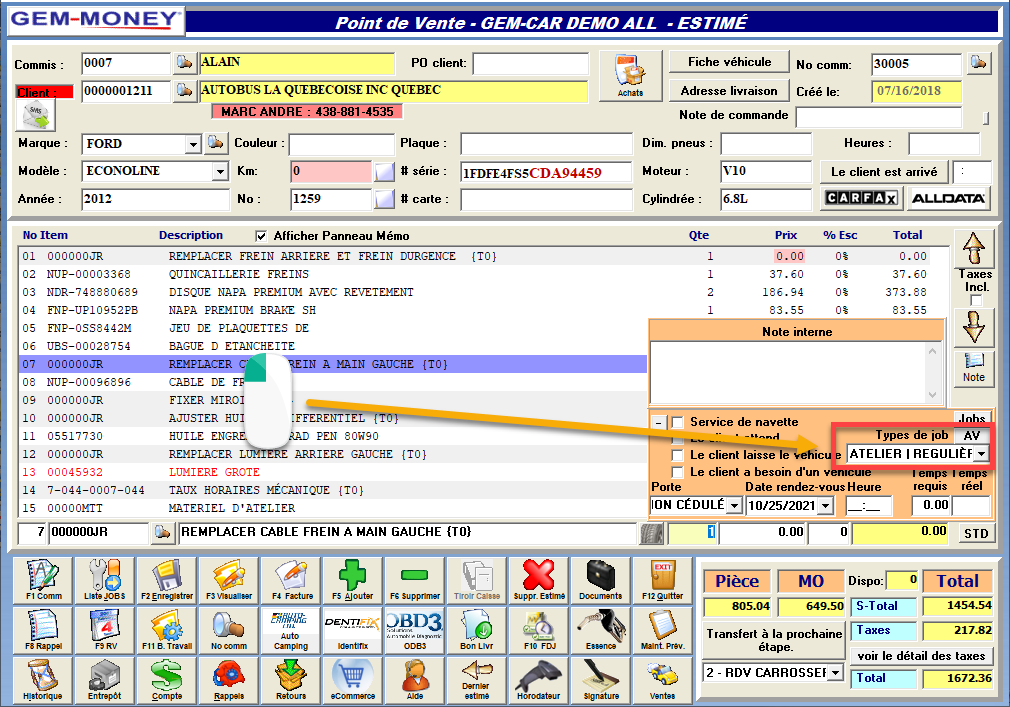1010x707 pixels.
Task: Check Service de navette
Action: [x=677, y=422]
